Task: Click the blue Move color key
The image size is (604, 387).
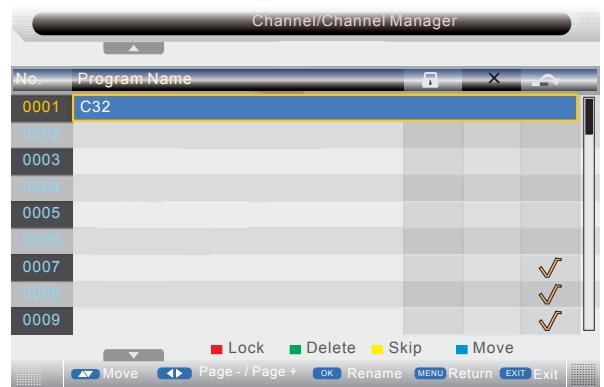Action: pyautogui.click(x=461, y=349)
